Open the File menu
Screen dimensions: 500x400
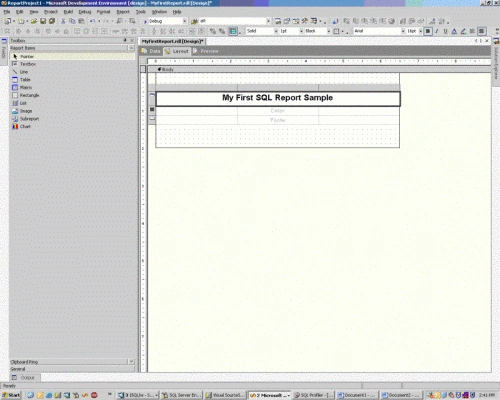(x=7, y=12)
